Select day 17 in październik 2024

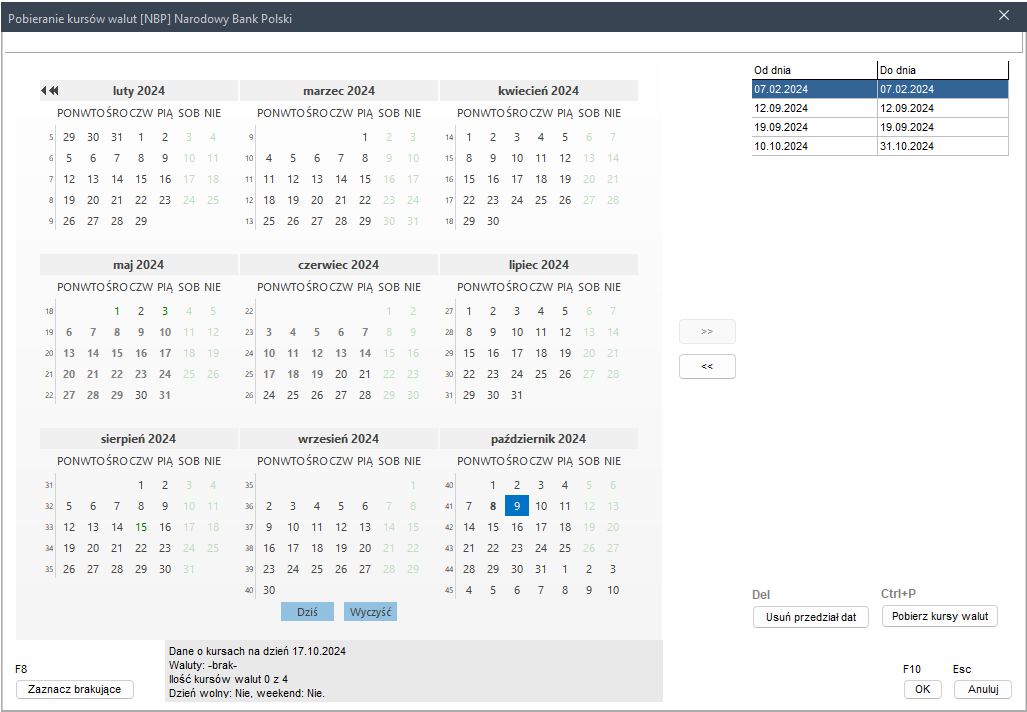point(540,527)
